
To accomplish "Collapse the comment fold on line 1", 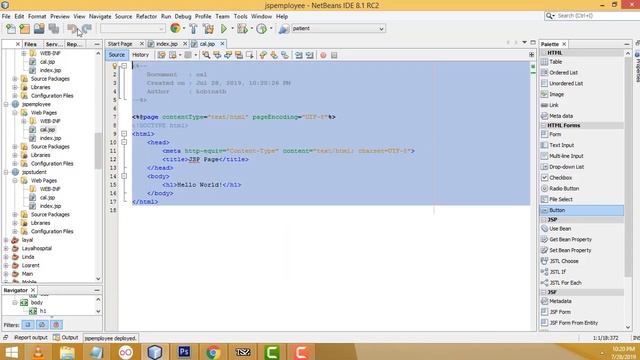I will click(x=124, y=66).
